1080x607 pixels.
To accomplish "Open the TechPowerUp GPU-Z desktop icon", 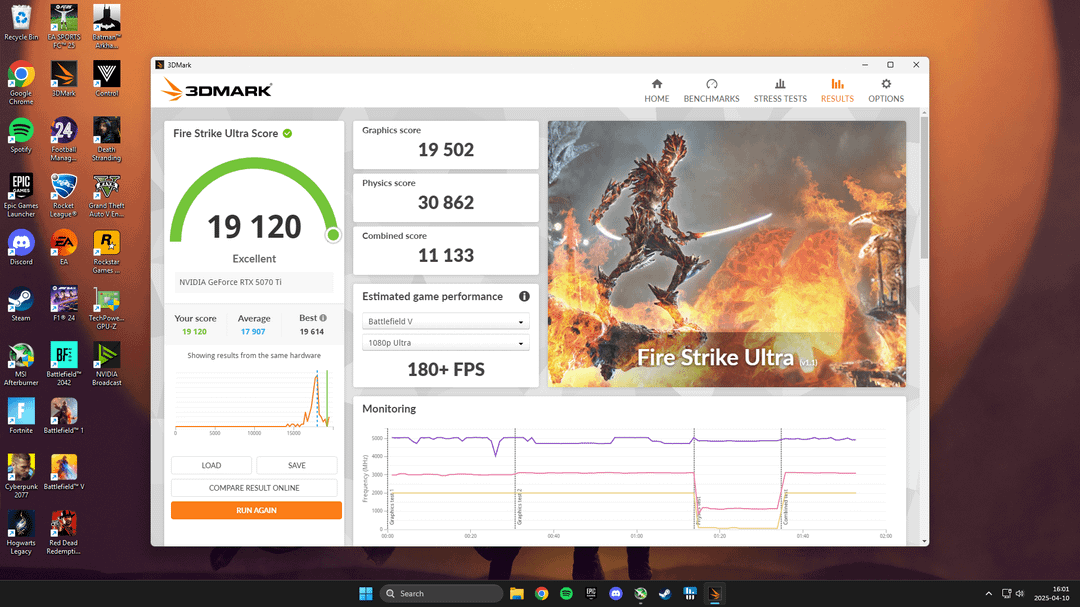I will [106, 309].
